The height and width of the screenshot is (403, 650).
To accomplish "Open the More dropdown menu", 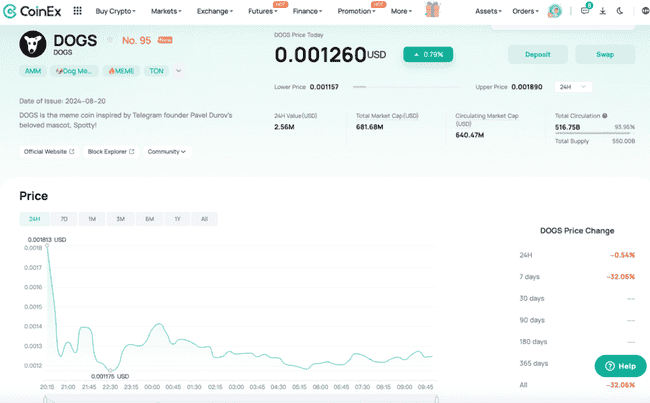I will [x=401, y=11].
